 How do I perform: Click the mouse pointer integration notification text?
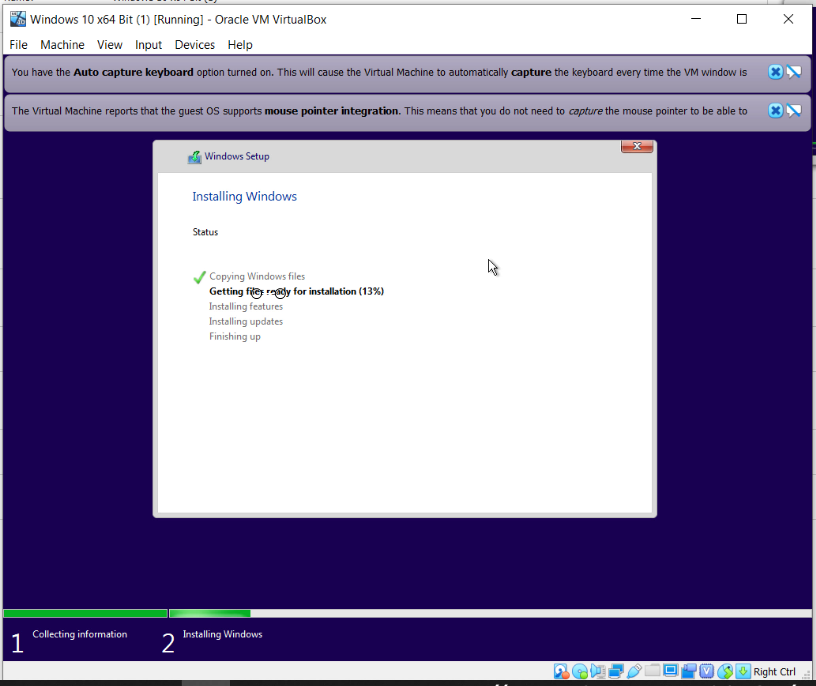[x=379, y=111]
